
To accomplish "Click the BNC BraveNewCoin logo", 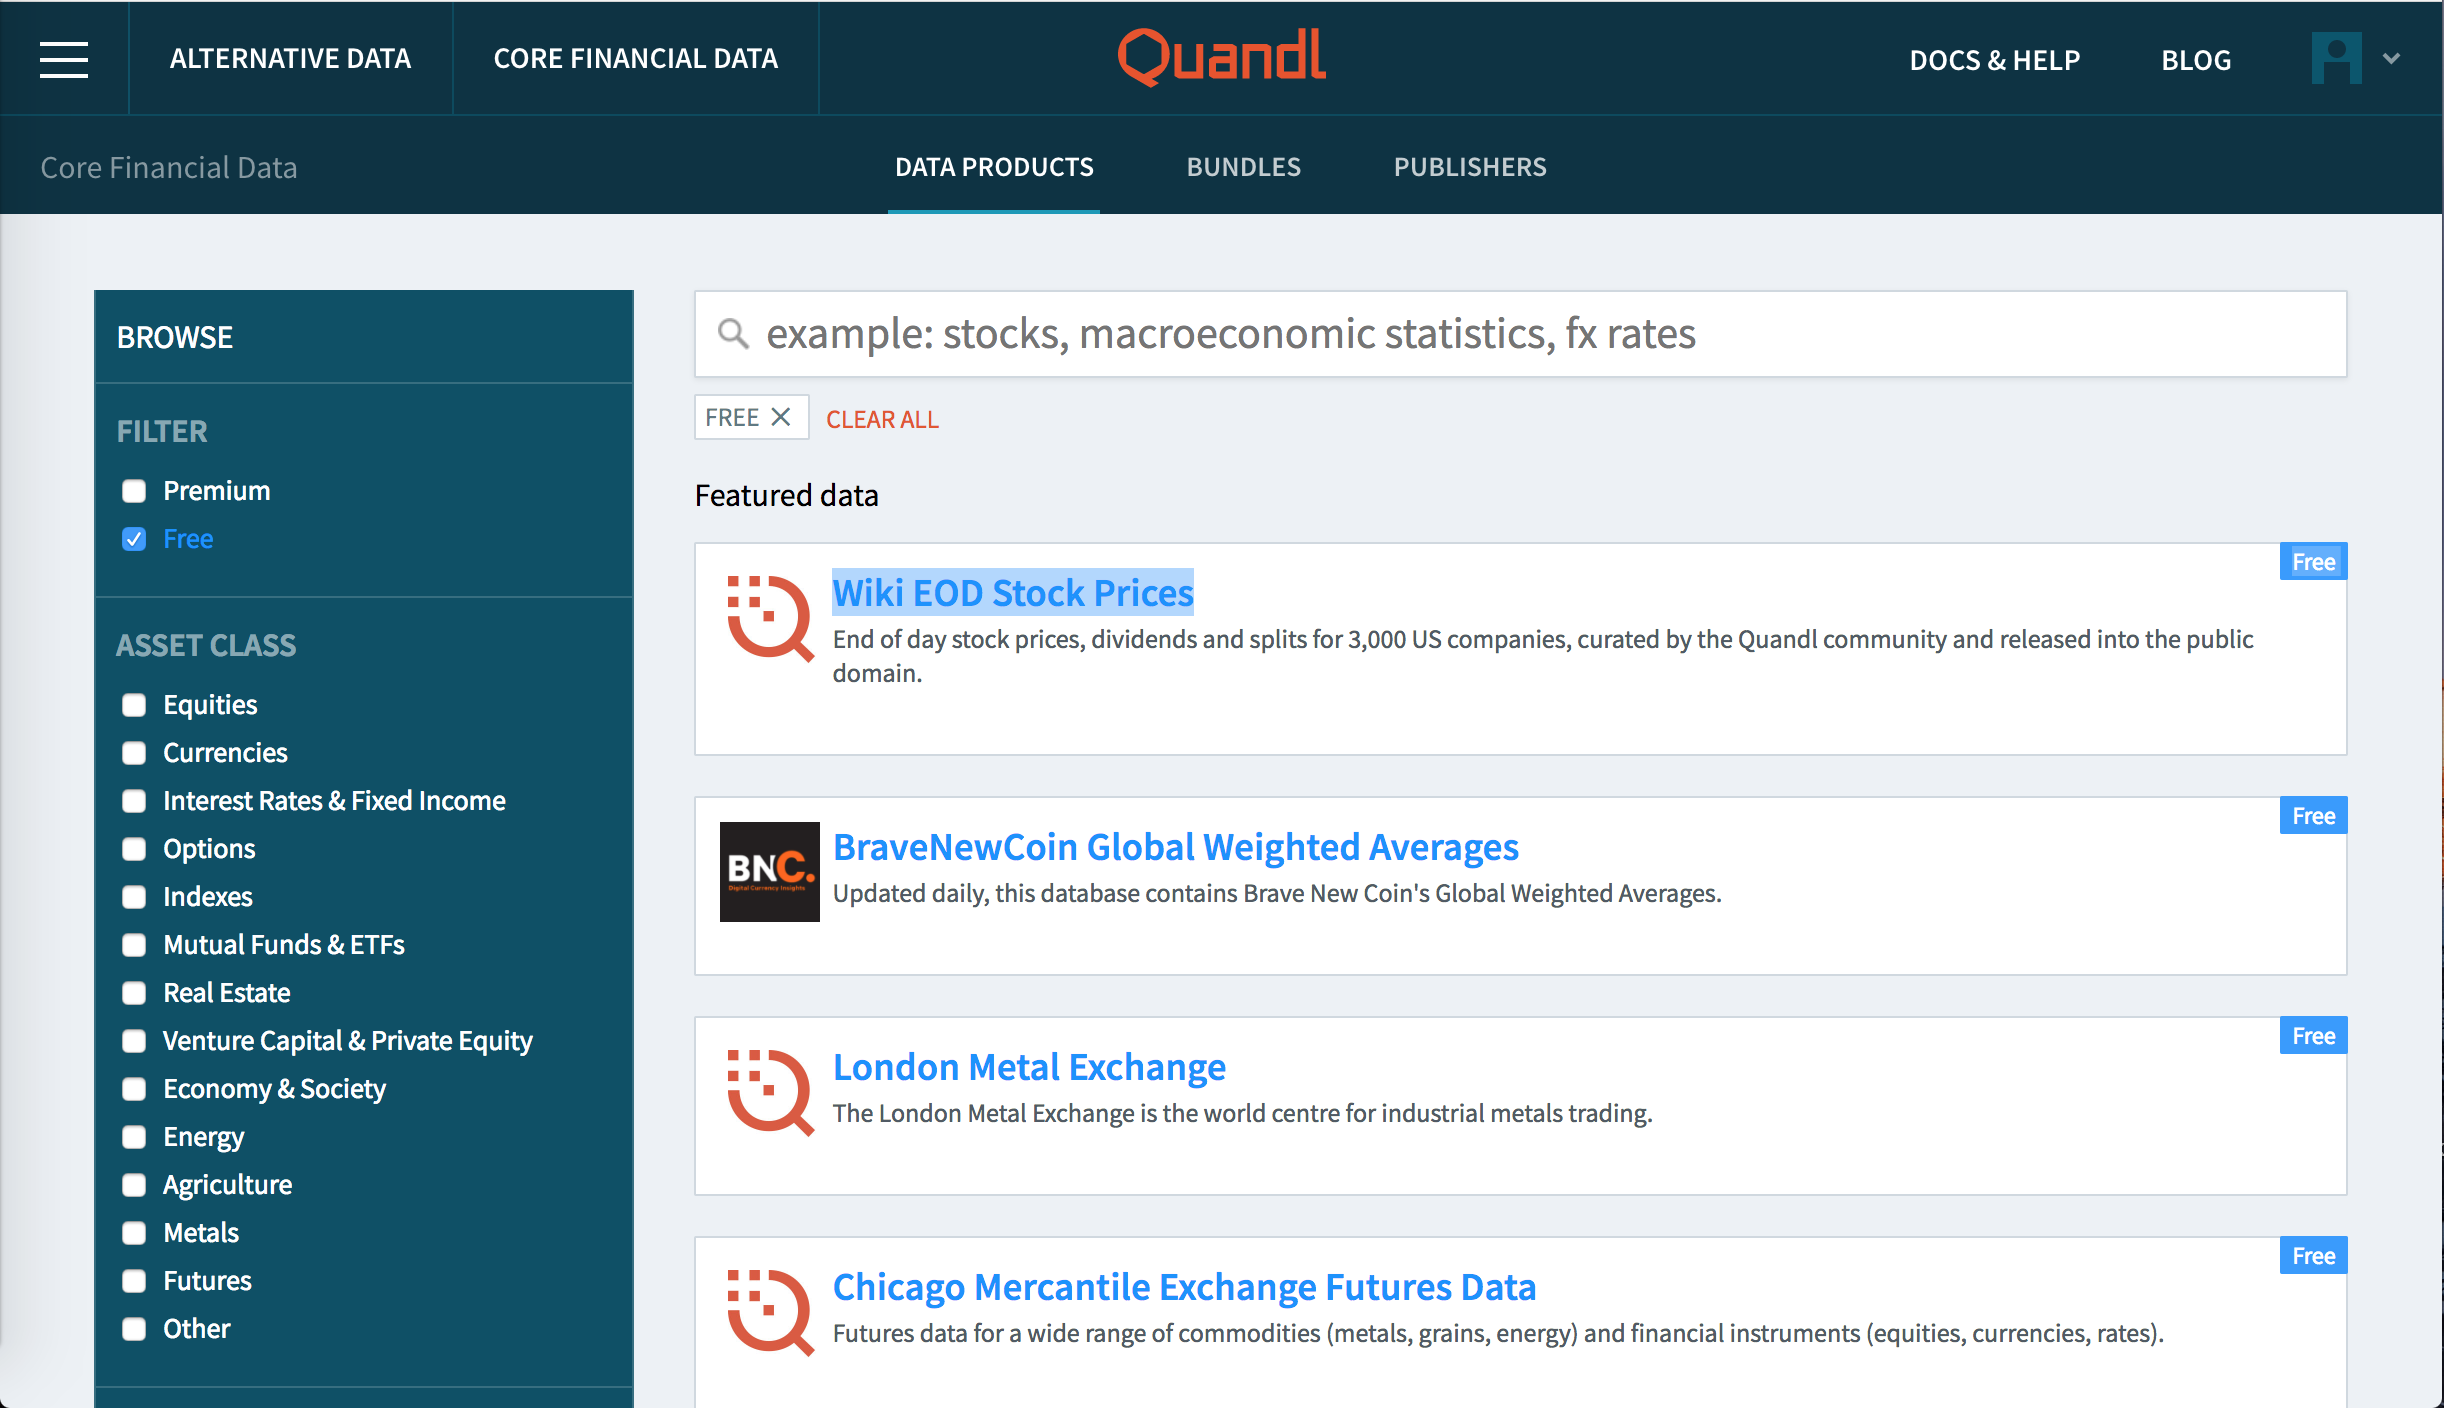I will pos(769,871).
